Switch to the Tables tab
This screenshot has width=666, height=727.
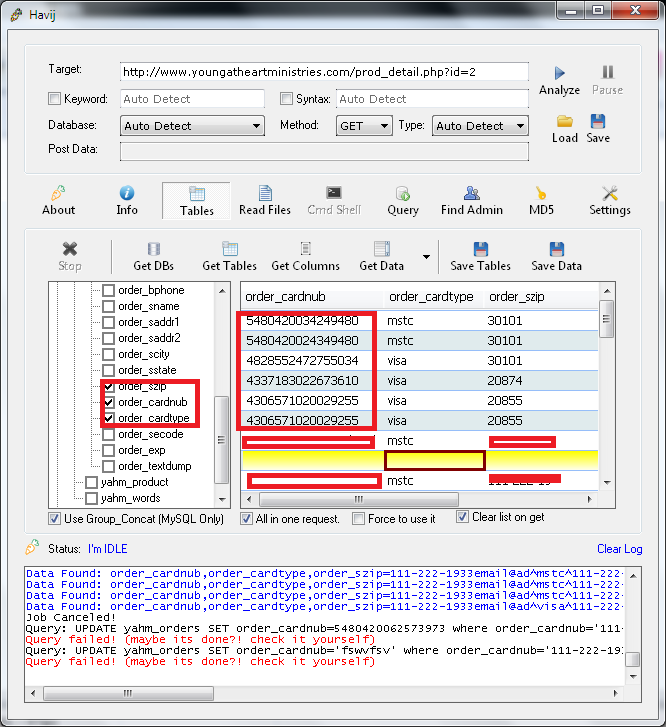[x=197, y=201]
